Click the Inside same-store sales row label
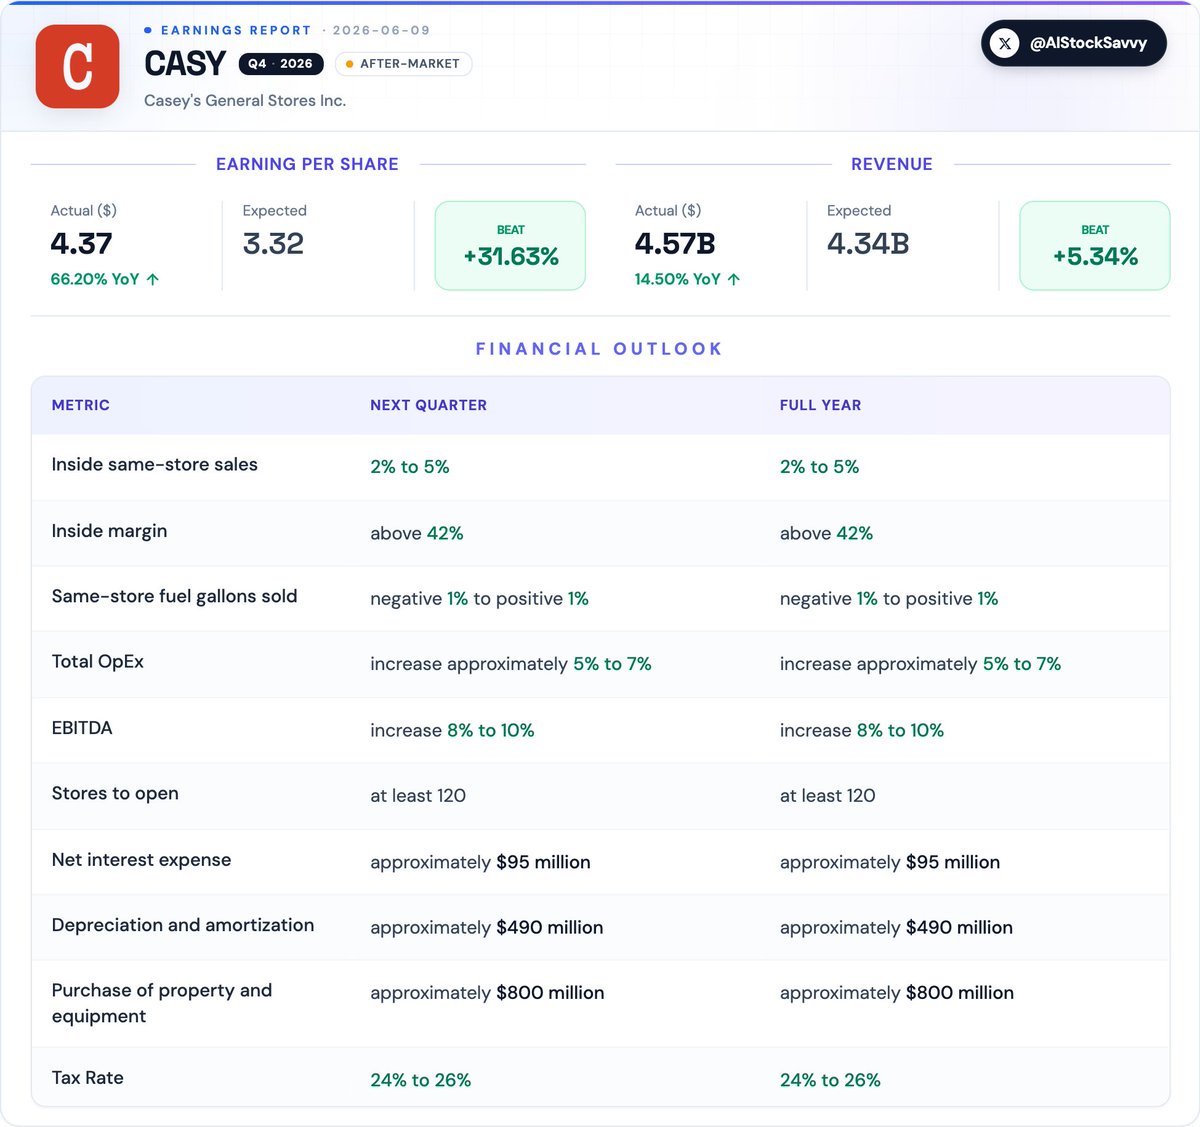Image resolution: width=1200 pixels, height=1127 pixels. (155, 464)
